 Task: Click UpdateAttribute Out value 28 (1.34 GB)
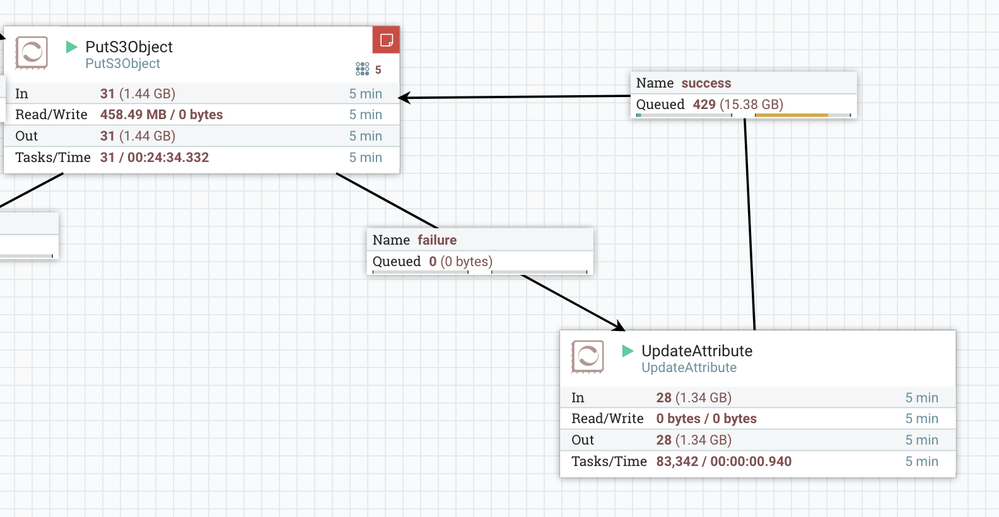[694, 440]
